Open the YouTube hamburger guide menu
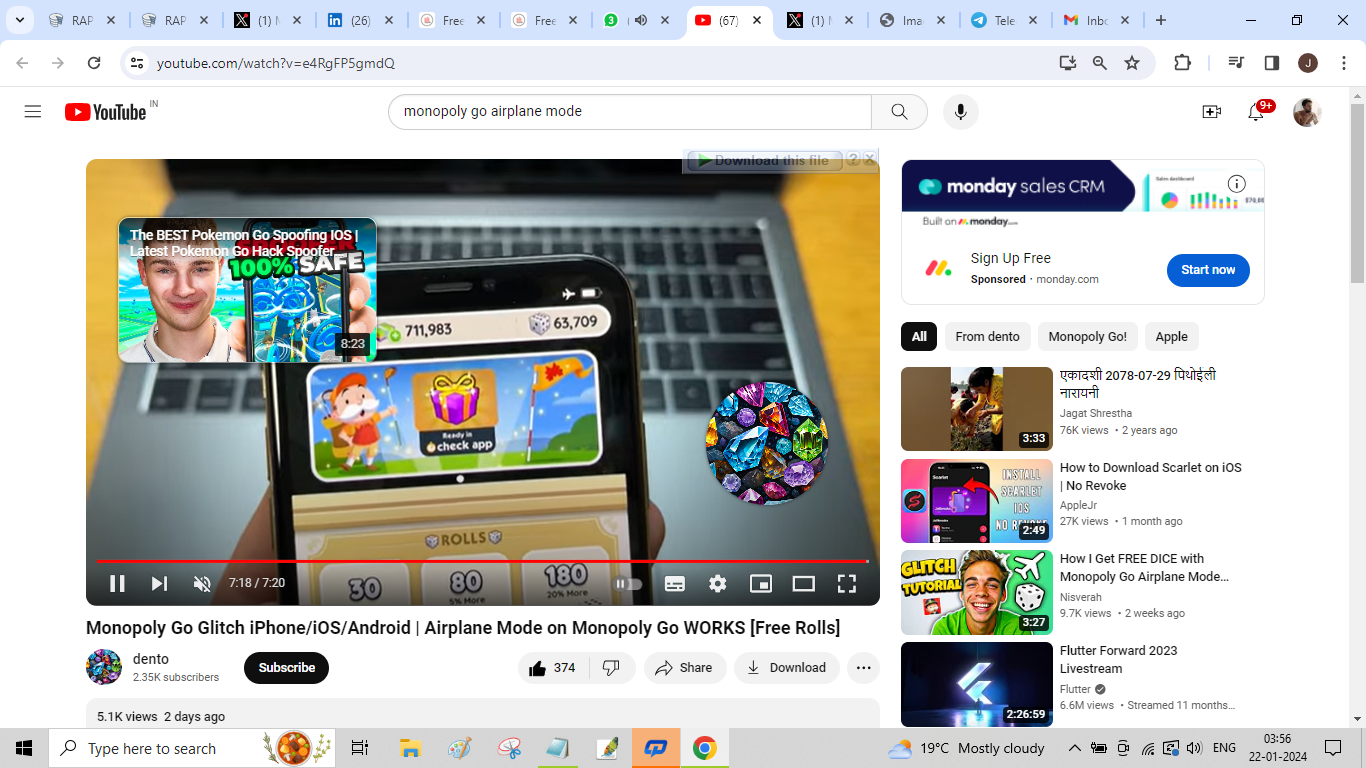 coord(33,112)
